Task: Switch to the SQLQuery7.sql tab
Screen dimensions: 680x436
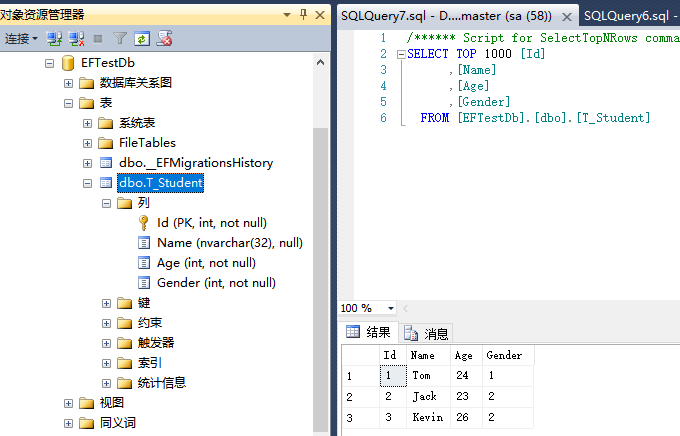Action: point(446,16)
